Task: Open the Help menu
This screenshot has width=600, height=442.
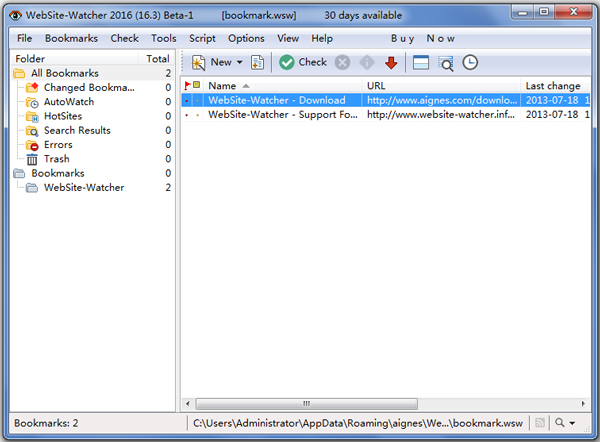Action: point(322,39)
